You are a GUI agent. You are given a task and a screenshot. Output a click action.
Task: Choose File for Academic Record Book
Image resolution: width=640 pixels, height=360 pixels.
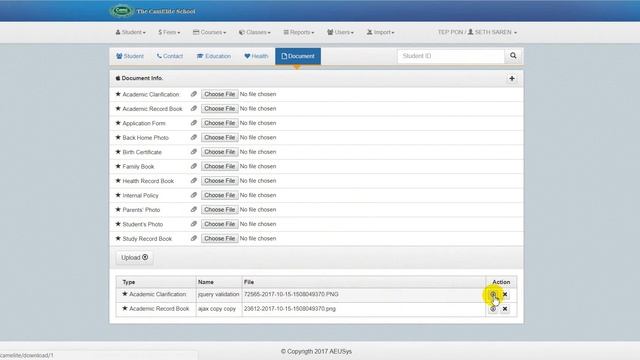(220, 109)
